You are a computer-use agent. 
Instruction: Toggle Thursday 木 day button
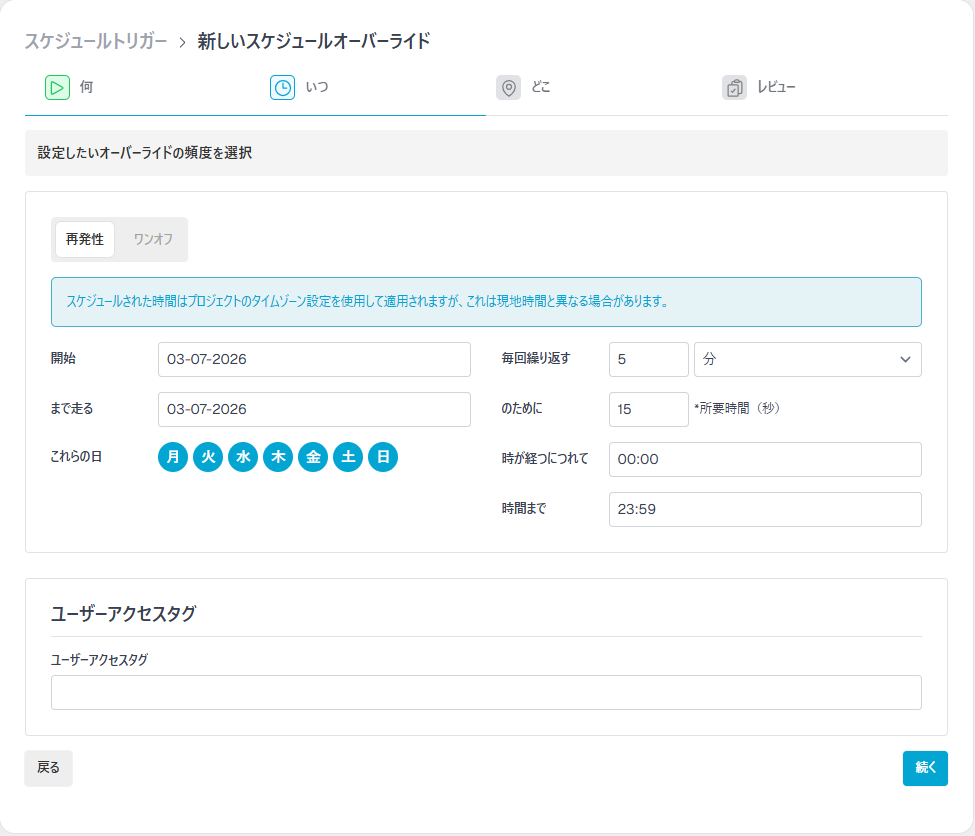click(x=278, y=457)
